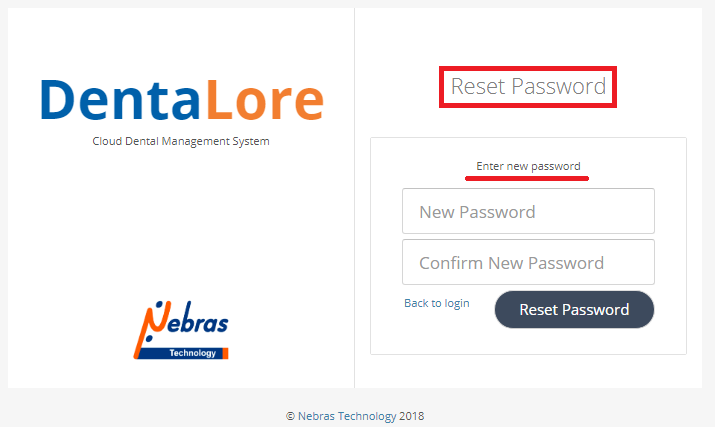Screen dimensions: 715x427
Task: Click the "Reset Password" page heading
Action: coord(528,87)
